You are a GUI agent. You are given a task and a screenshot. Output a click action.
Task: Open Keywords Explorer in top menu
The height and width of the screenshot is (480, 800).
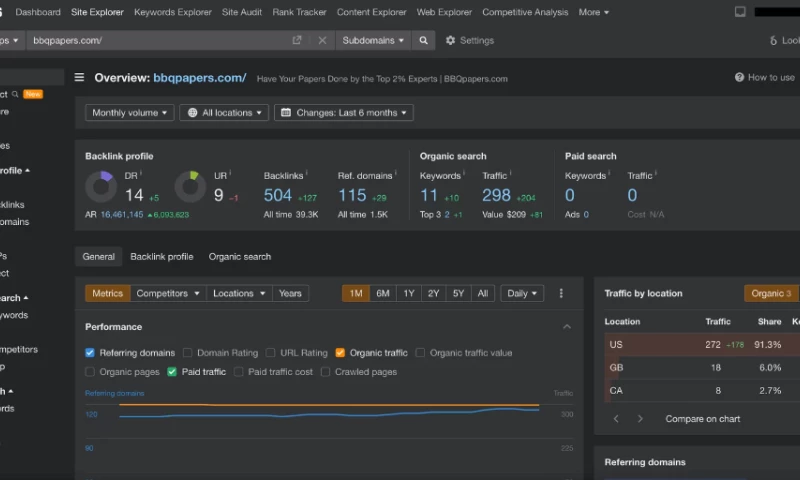(x=173, y=12)
